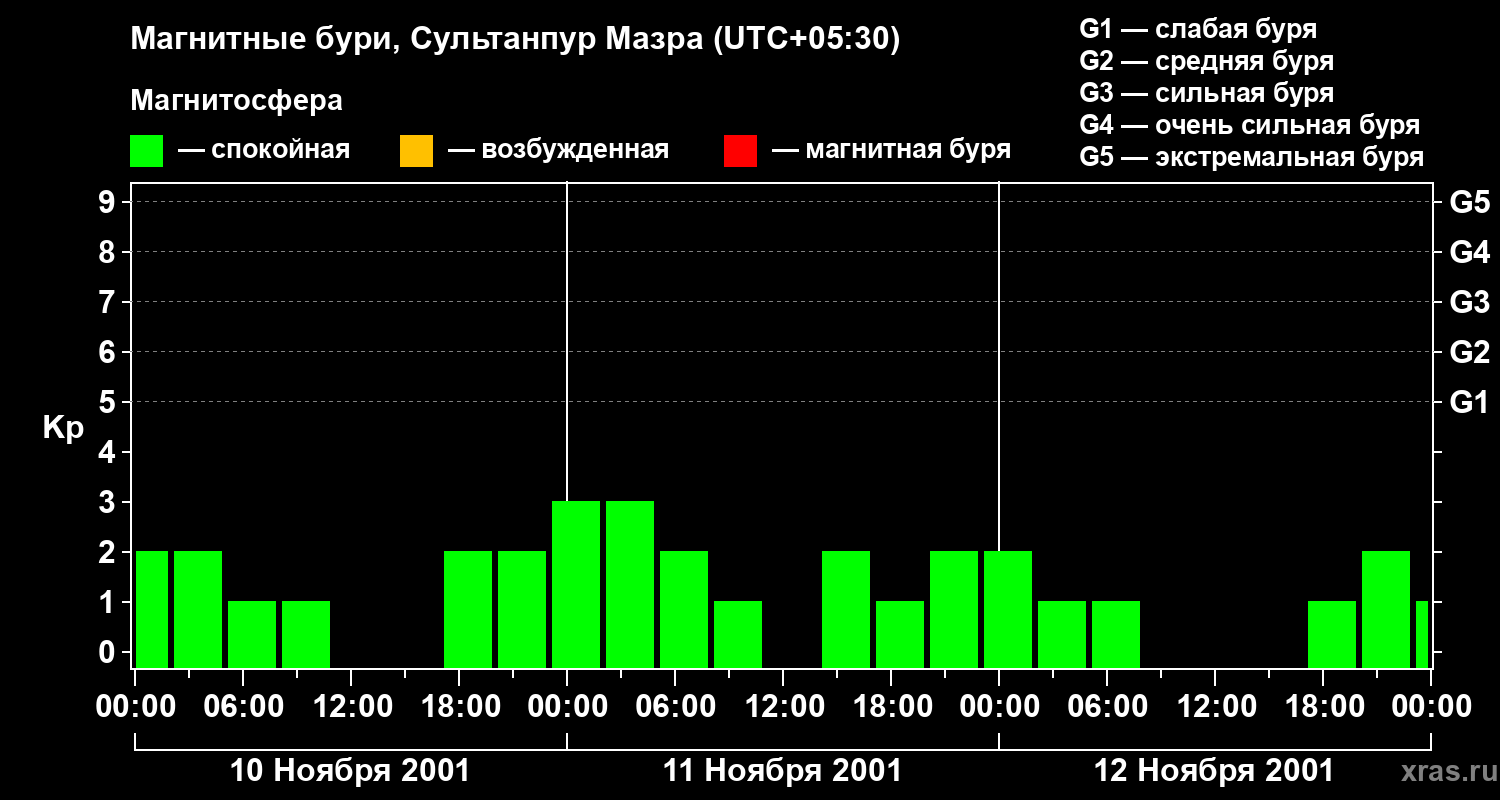Click the 12 November Kp 1 bar spanning 06:00
This screenshot has height=800, width=1500.
click(x=1116, y=634)
